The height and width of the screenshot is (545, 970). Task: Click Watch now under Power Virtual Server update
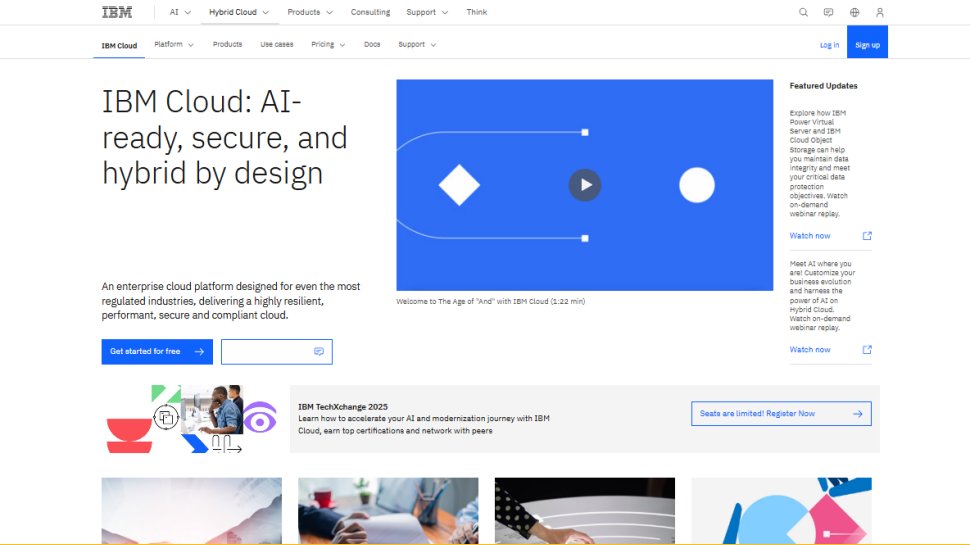[810, 236]
